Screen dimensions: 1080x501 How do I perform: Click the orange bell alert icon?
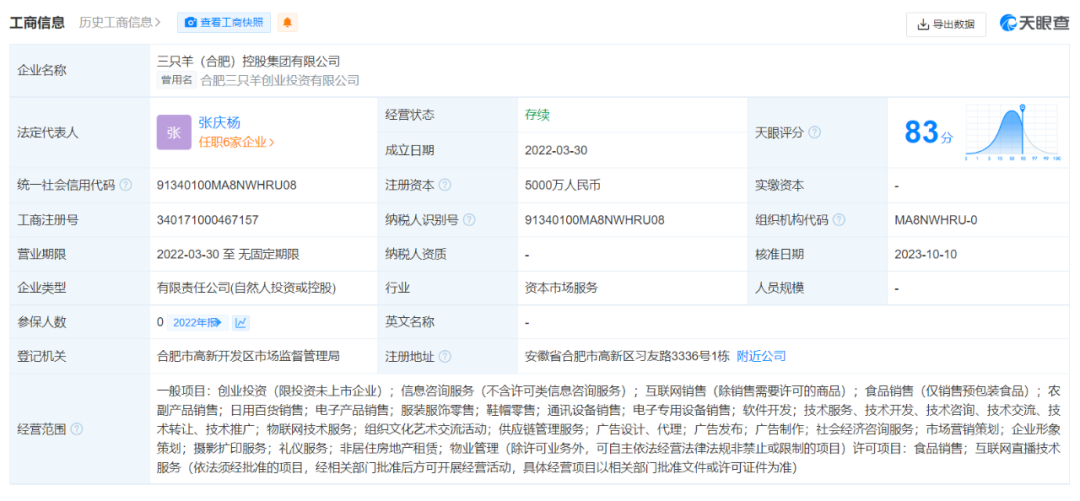[x=288, y=22]
